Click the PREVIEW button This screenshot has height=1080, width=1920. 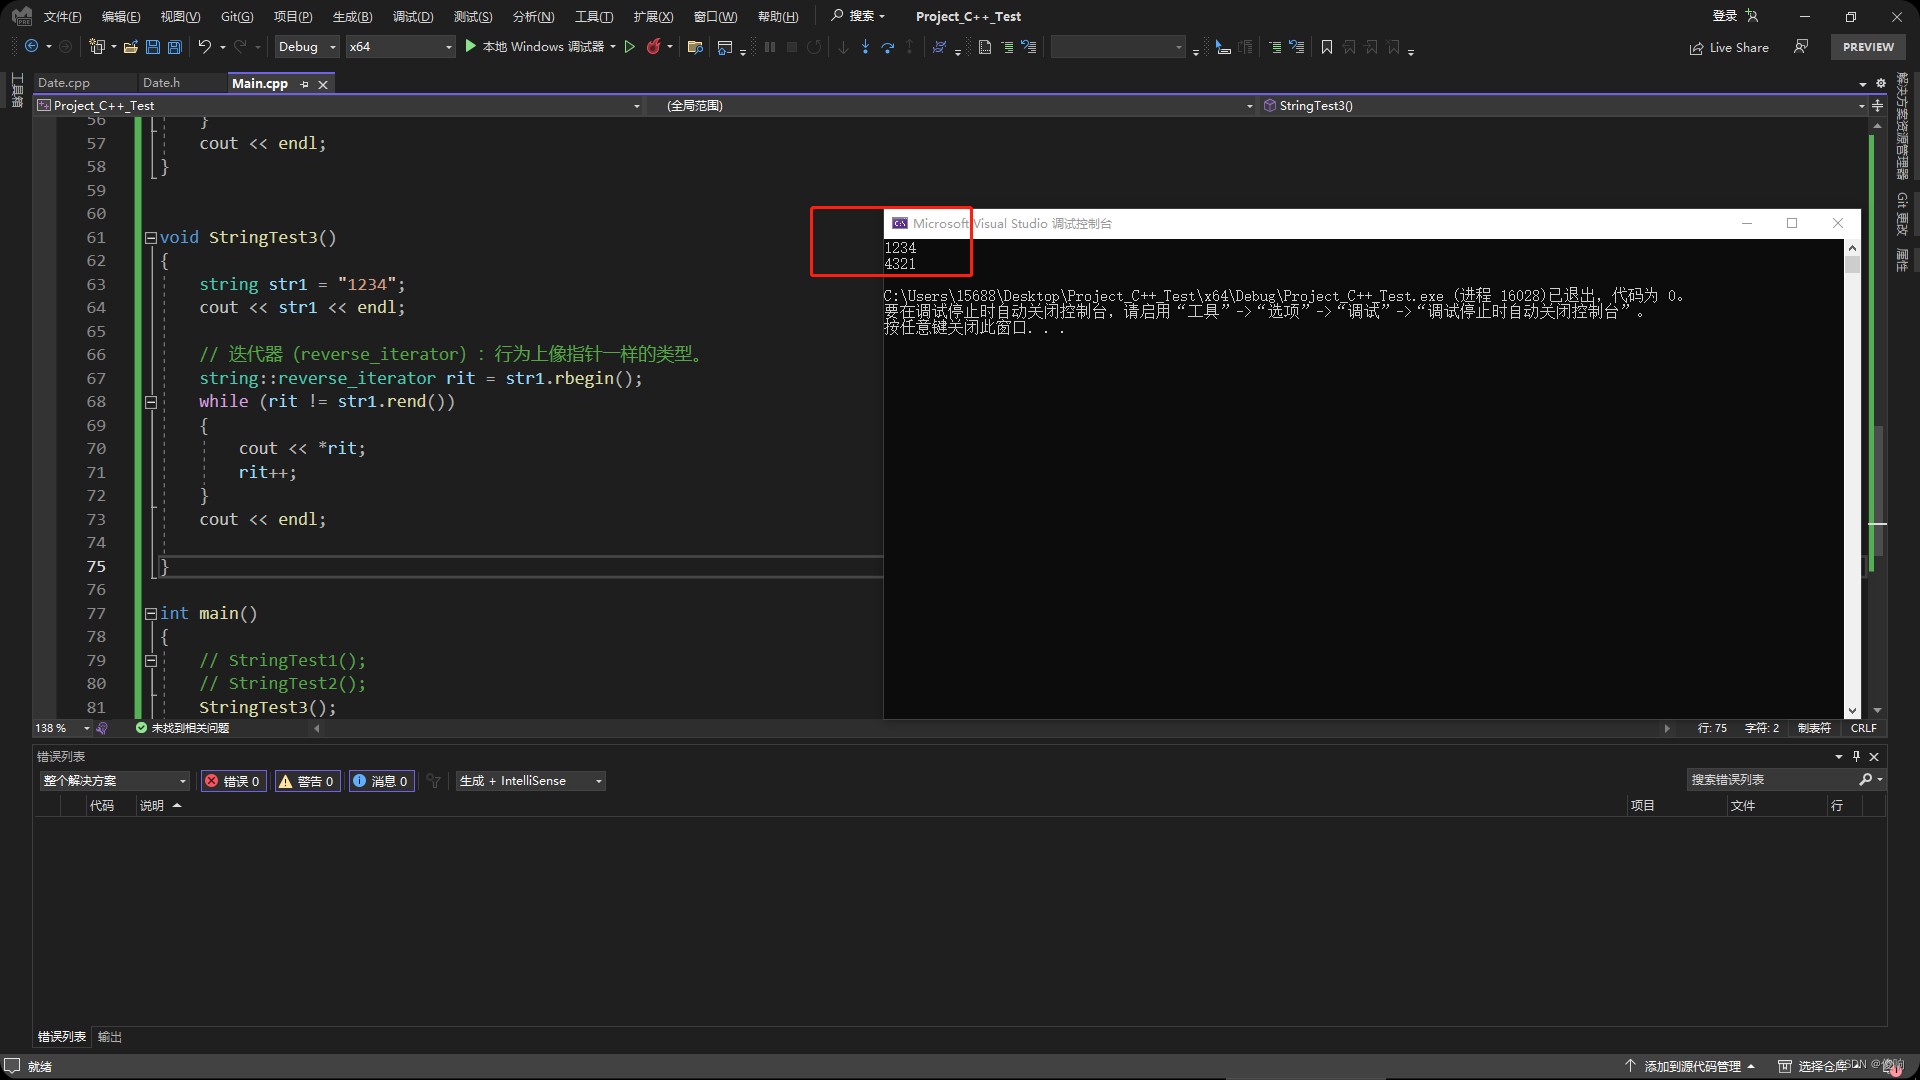(1868, 47)
